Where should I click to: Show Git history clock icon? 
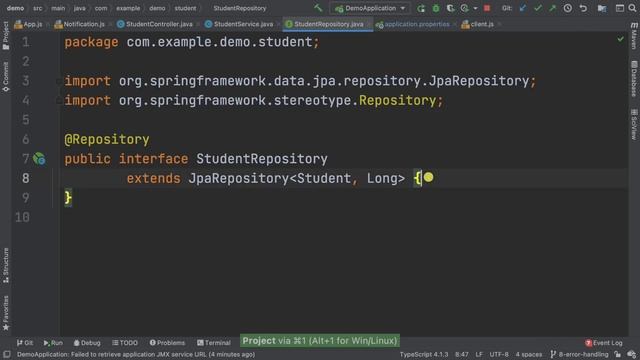tap(568, 8)
